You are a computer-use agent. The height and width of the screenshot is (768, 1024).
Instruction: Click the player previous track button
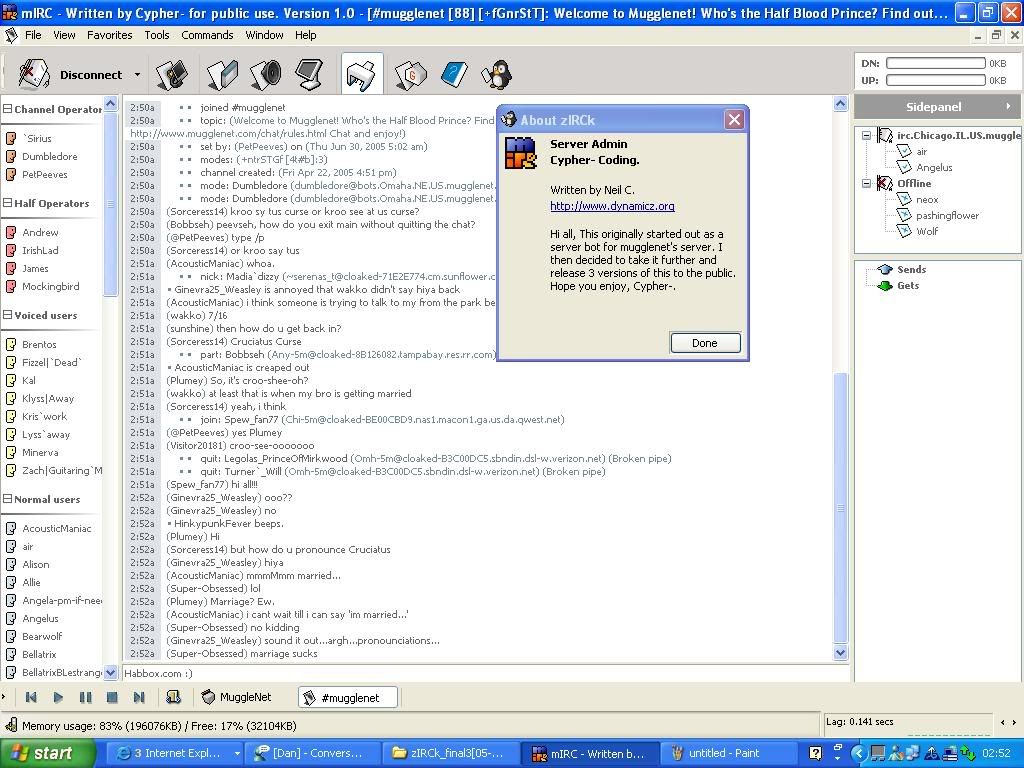pos(31,697)
